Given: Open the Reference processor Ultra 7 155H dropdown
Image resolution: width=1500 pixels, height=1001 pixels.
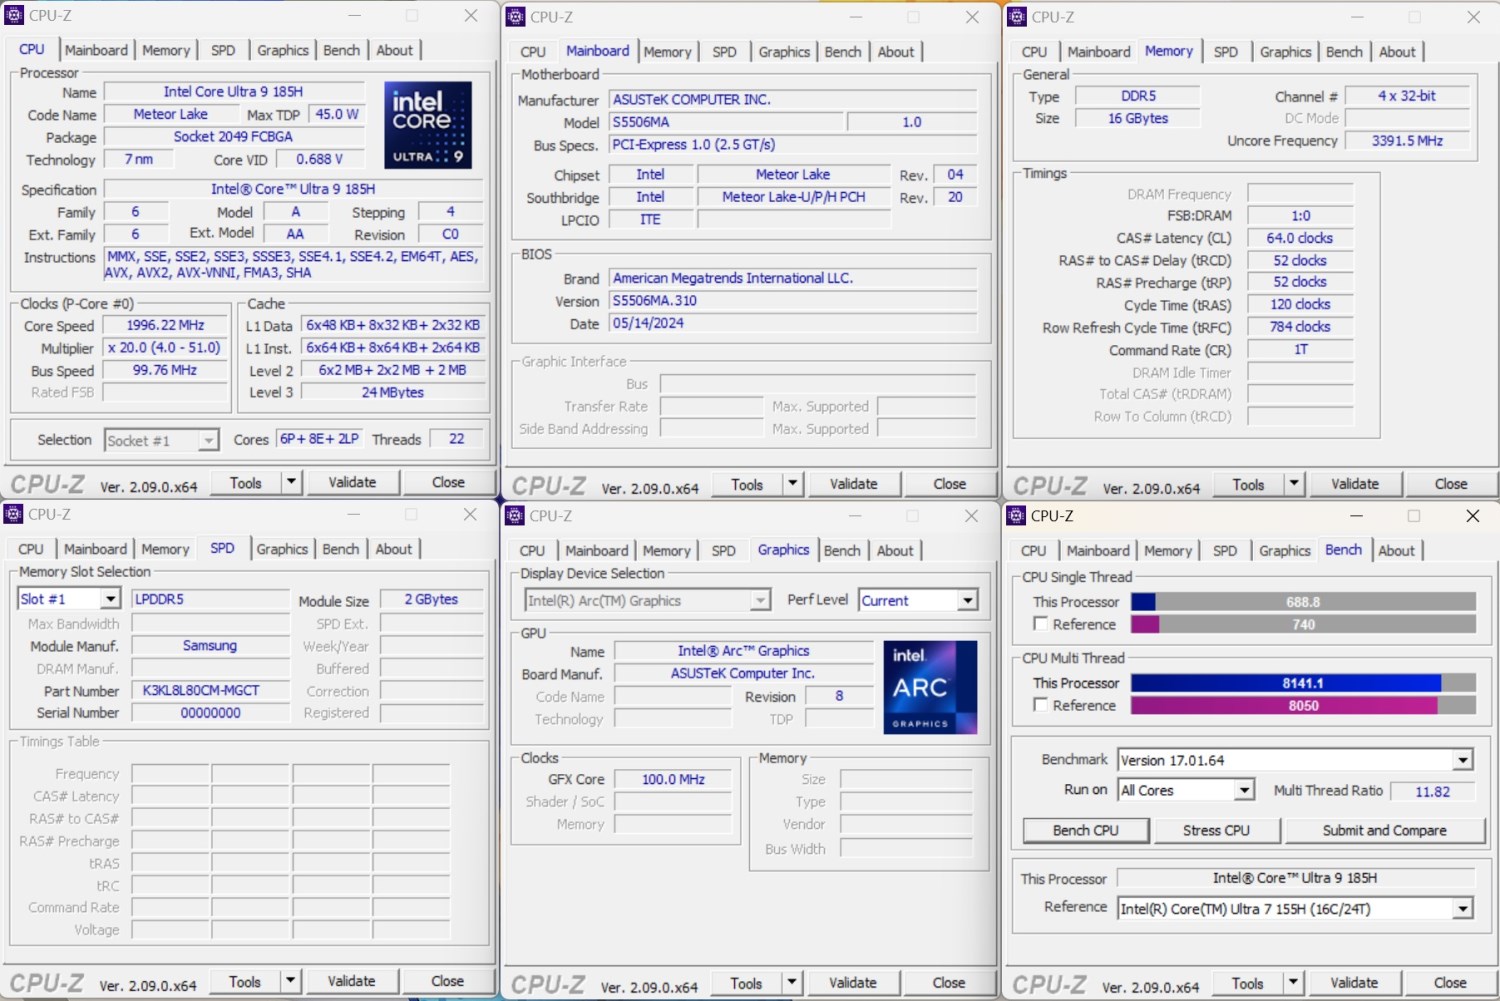Looking at the screenshot, I should (x=1462, y=909).
